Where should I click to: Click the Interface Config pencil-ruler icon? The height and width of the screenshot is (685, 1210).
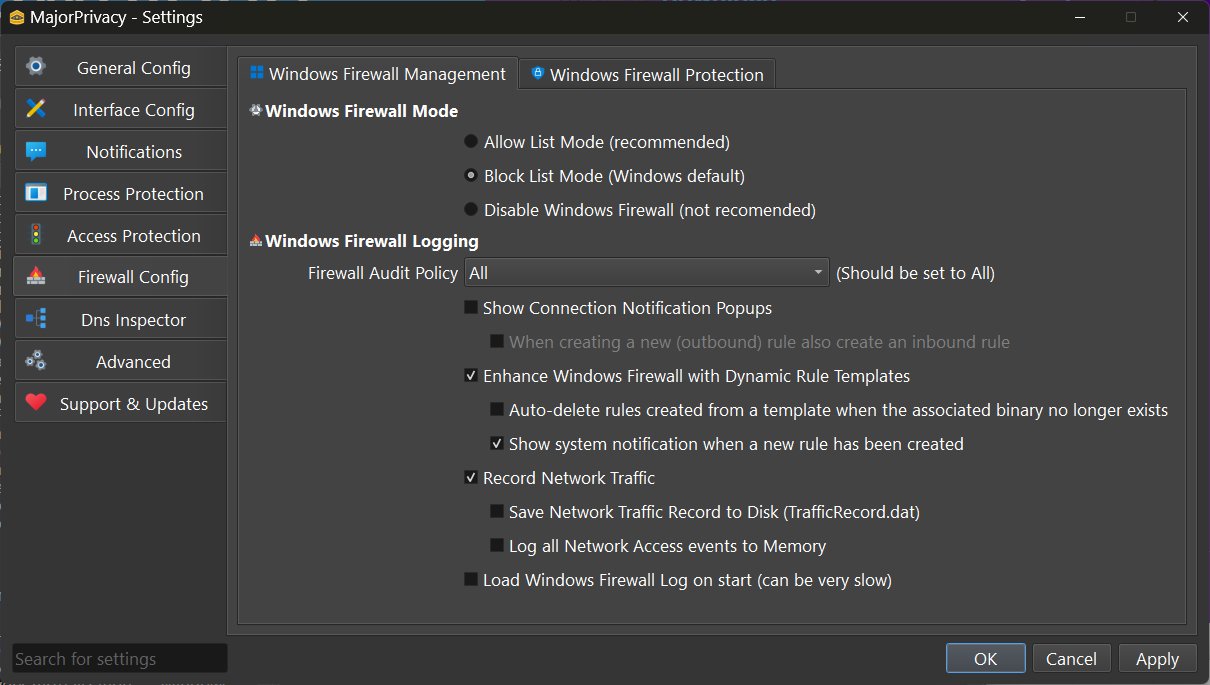[x=36, y=109]
